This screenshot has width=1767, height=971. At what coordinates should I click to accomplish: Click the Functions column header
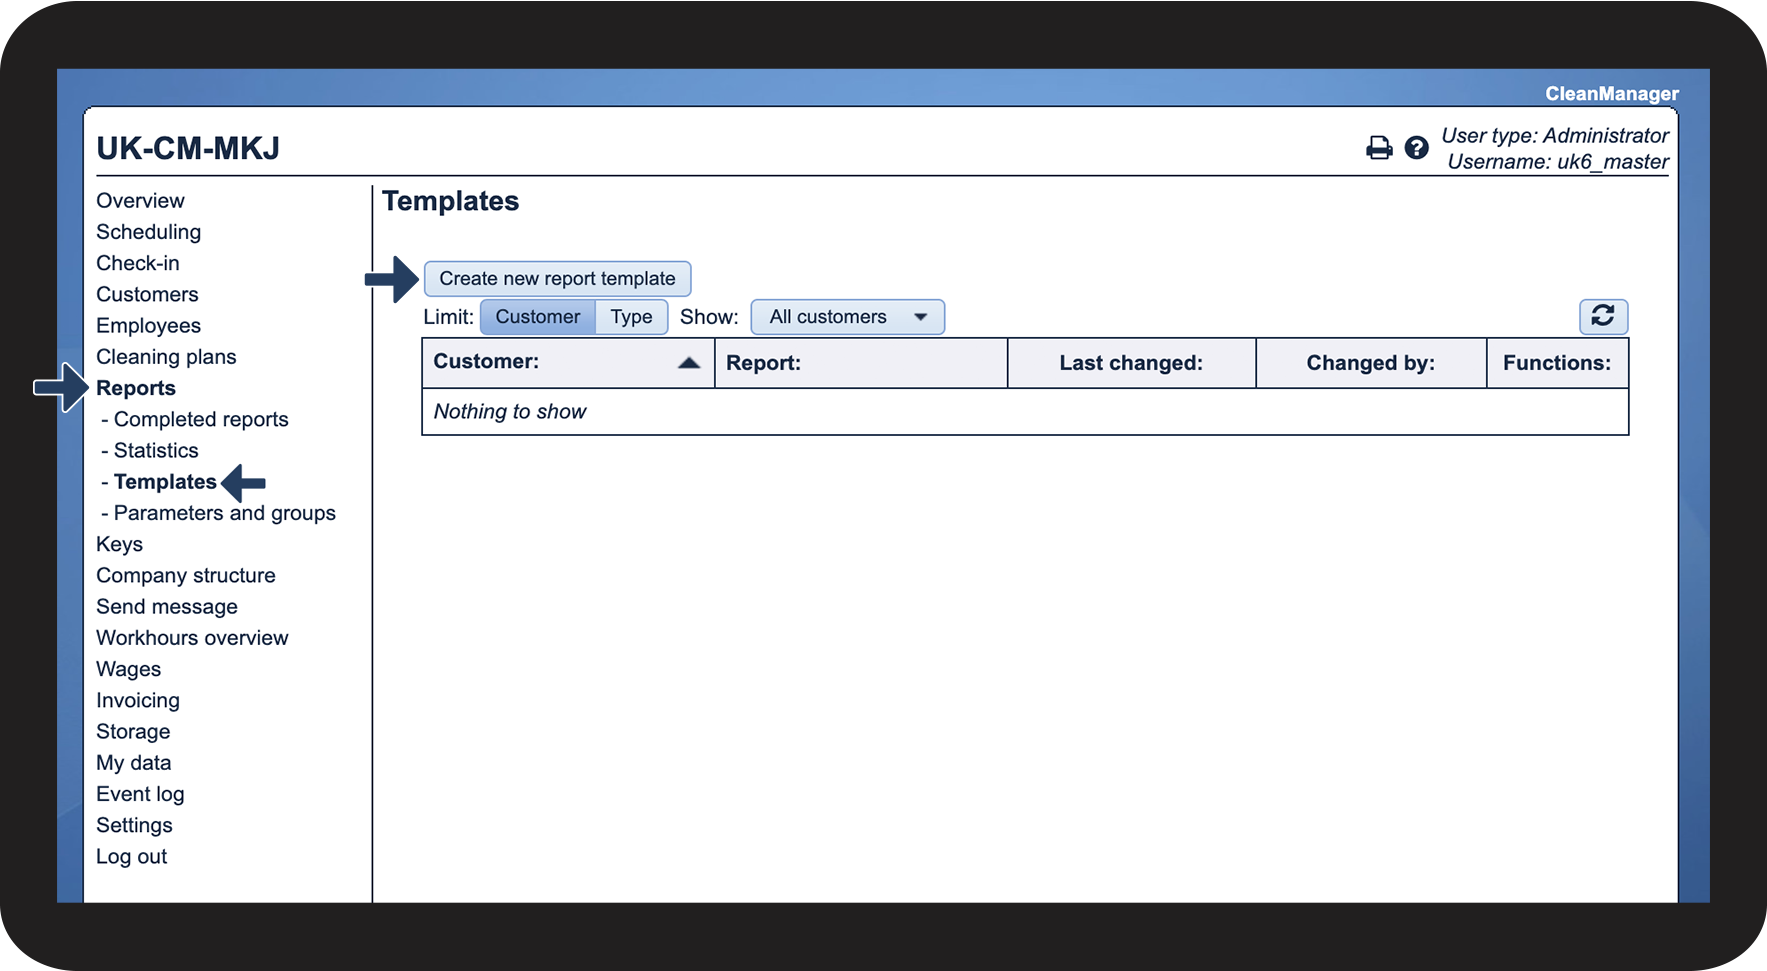tap(1557, 363)
